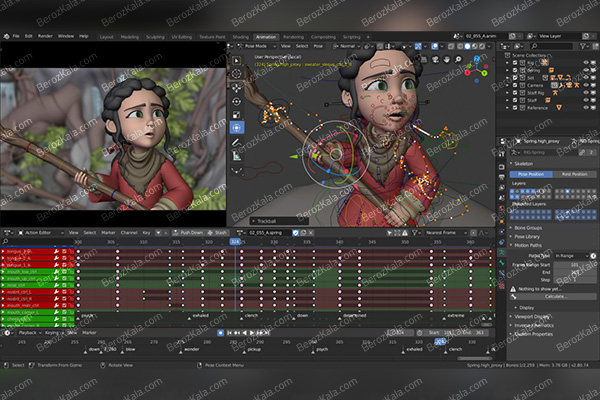Viewport: 600px width, 400px height.
Task: Click the green Y axis on navigation gizmo
Action: click(x=485, y=73)
